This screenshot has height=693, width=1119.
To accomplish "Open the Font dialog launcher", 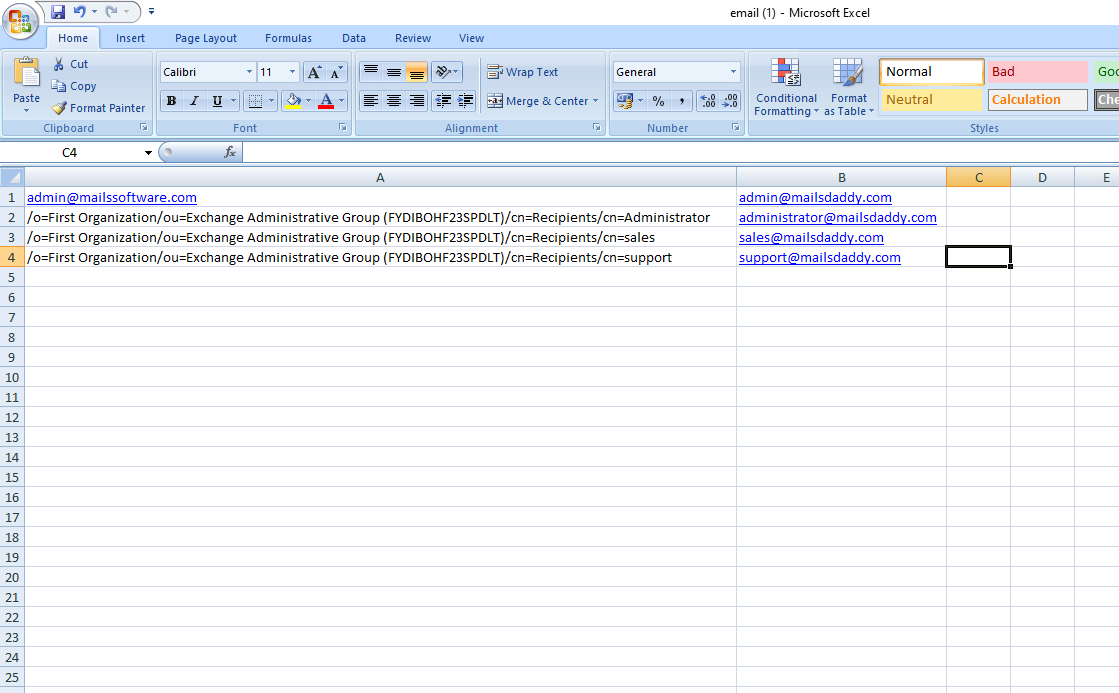I will click(343, 128).
